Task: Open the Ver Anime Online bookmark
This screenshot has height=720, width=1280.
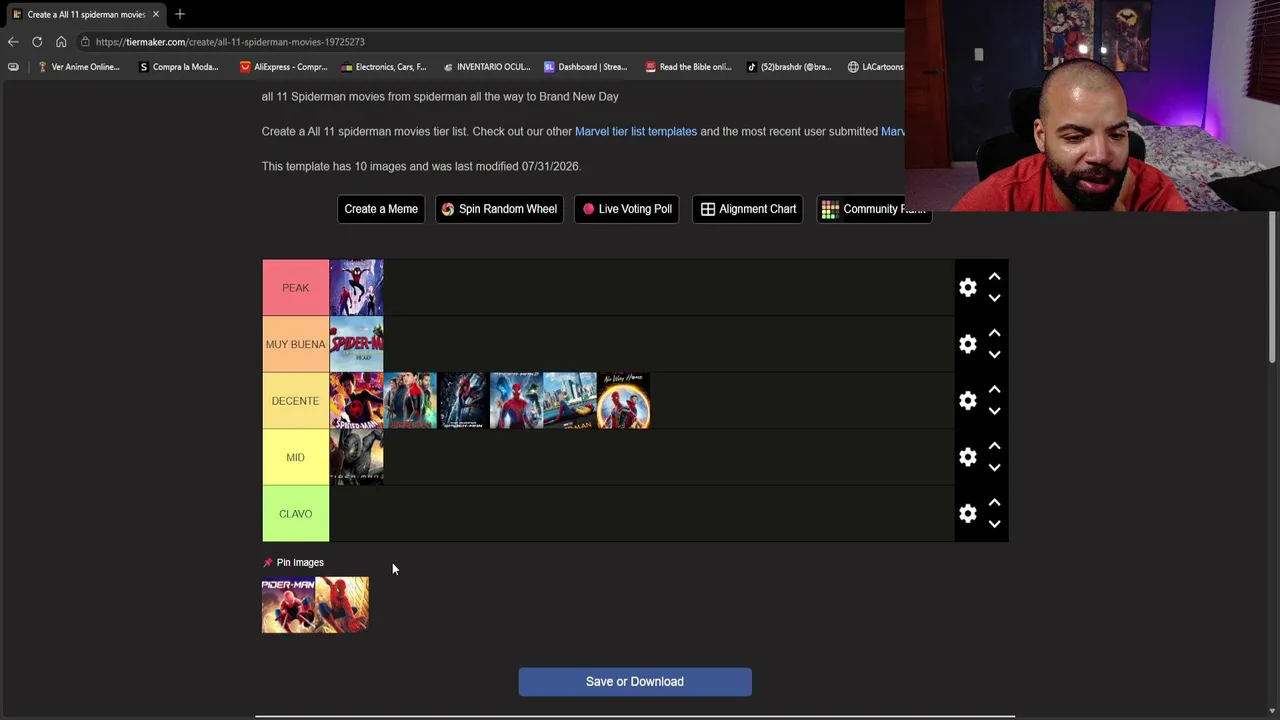Action: (x=78, y=67)
